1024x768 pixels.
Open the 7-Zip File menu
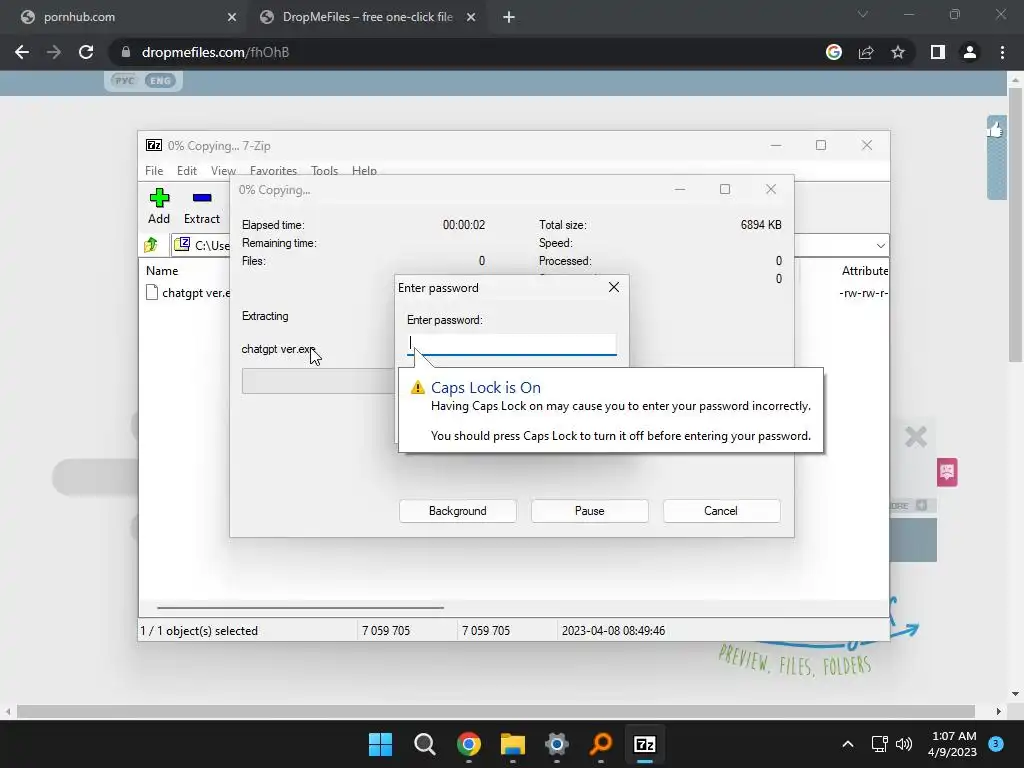point(154,170)
